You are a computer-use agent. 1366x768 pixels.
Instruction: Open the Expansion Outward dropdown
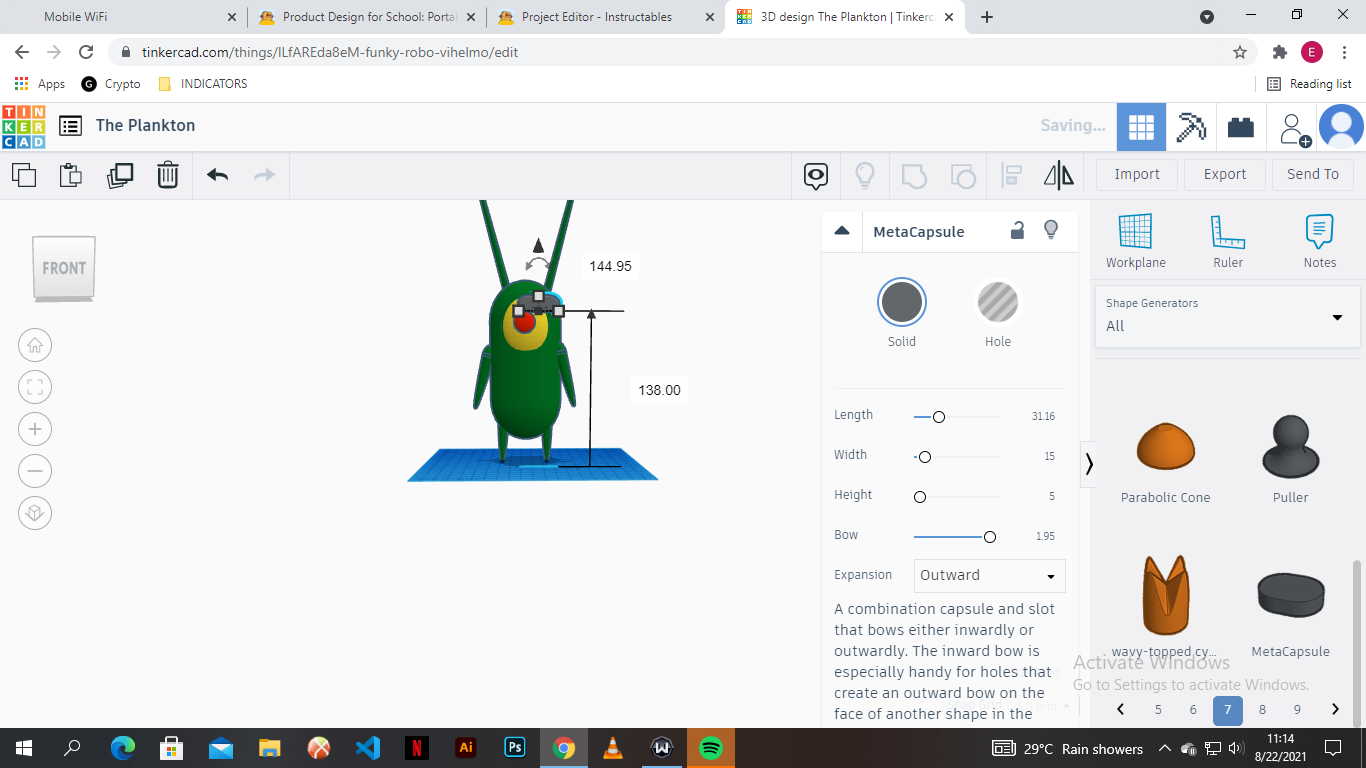990,576
